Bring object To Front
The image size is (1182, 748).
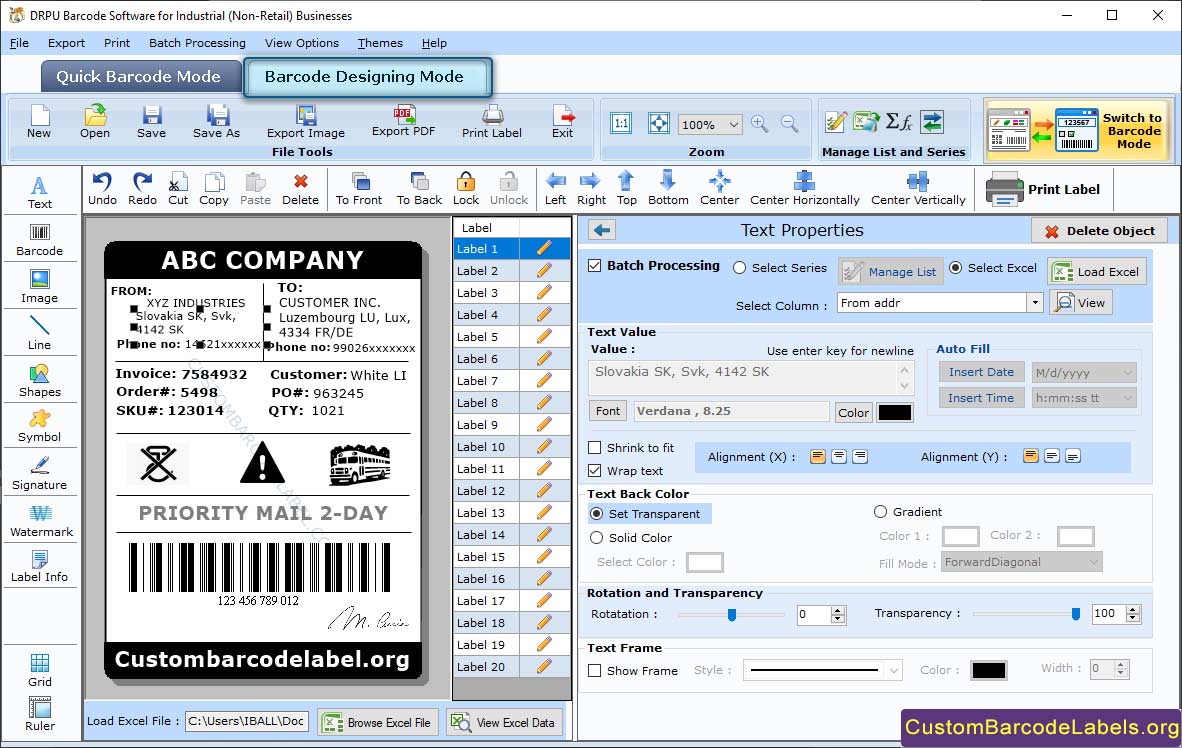pyautogui.click(x=359, y=189)
